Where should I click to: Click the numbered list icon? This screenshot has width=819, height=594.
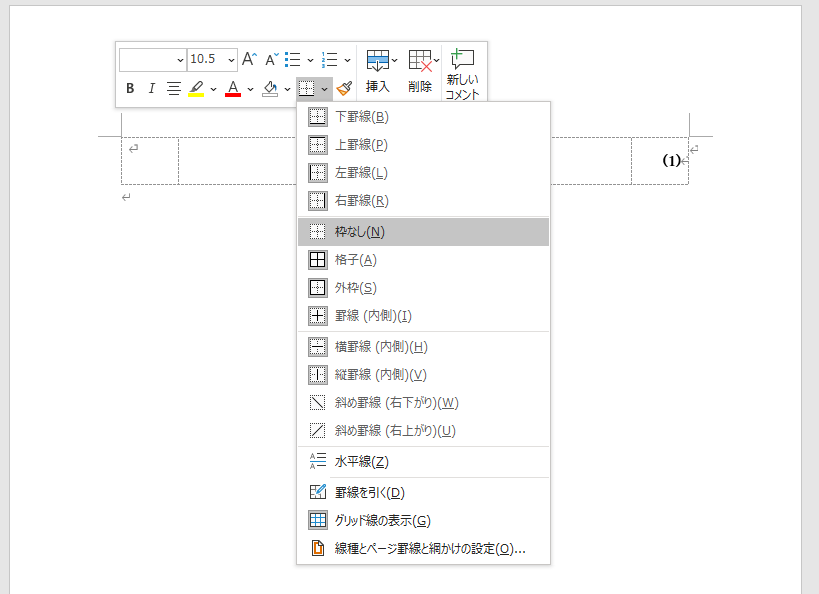330,60
